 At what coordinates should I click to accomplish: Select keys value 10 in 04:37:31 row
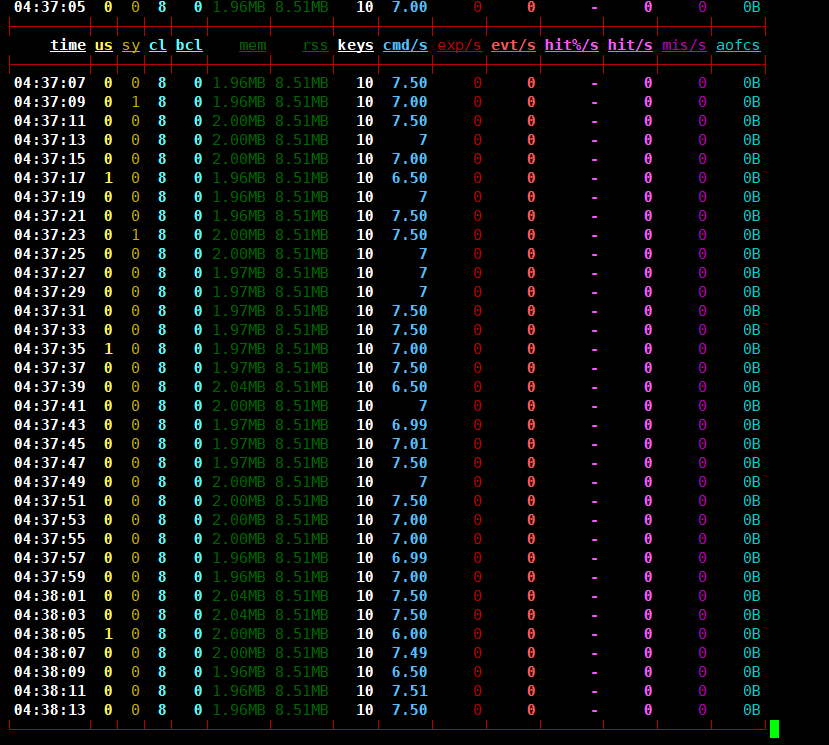365,311
